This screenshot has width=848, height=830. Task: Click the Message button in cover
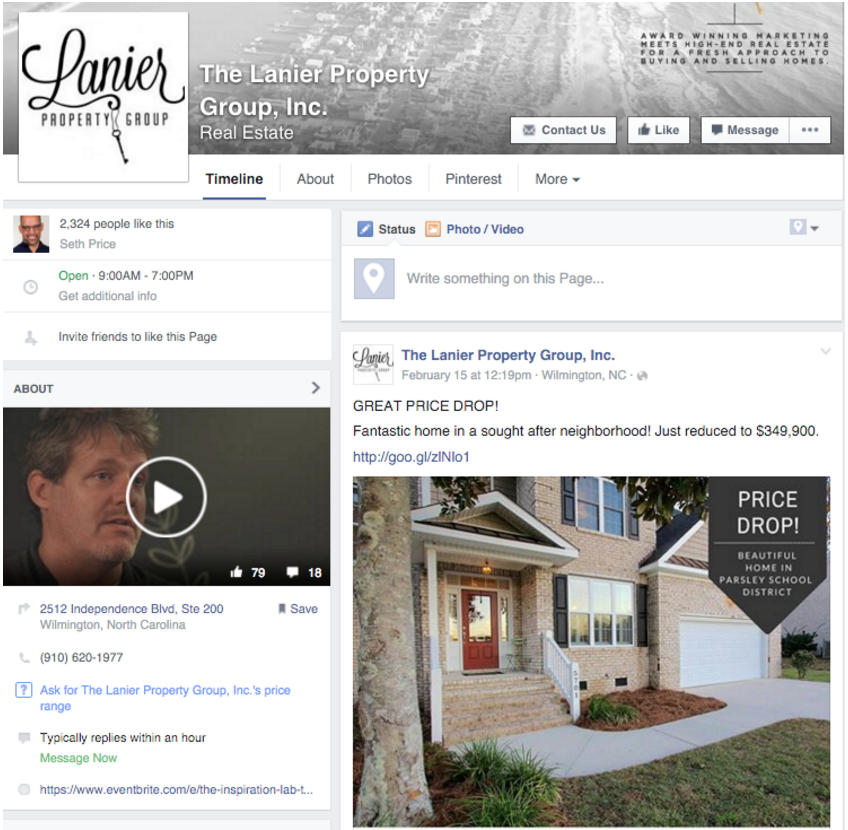745,130
